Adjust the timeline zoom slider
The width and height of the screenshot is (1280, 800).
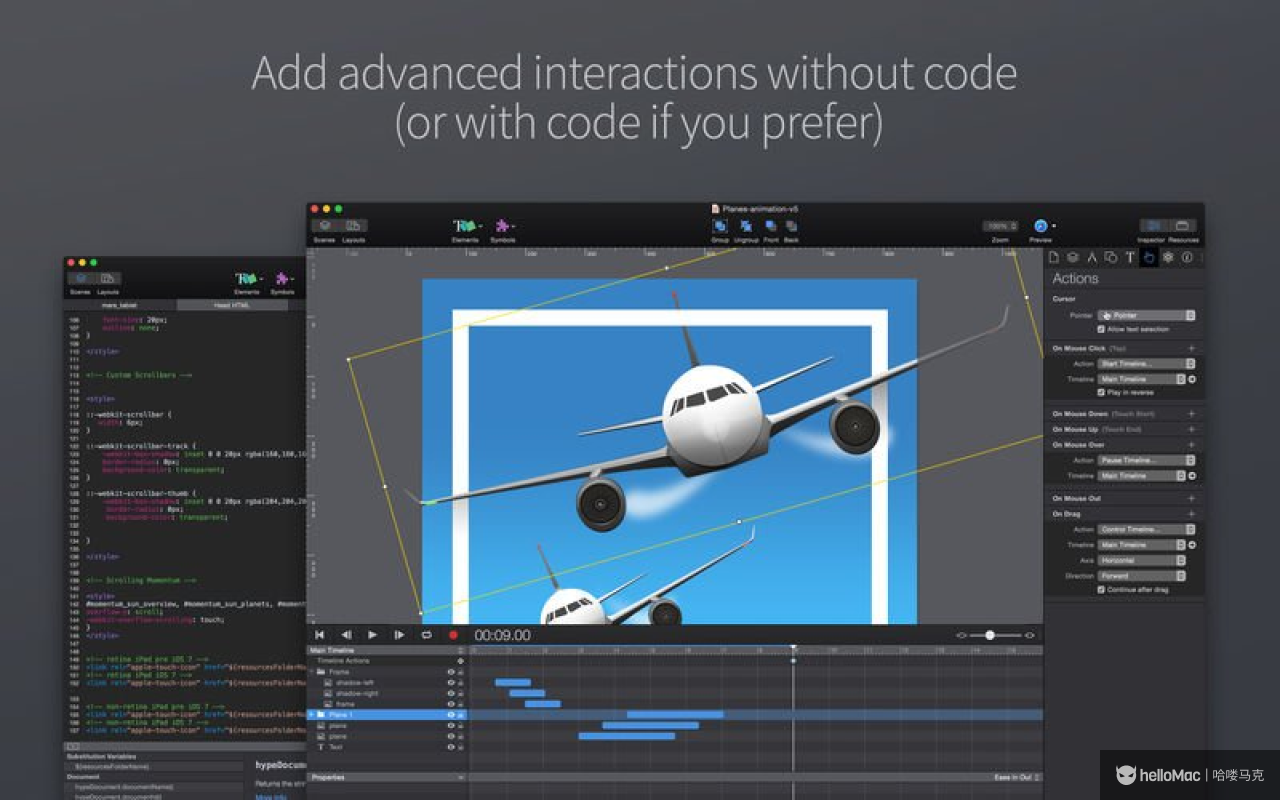pos(990,635)
